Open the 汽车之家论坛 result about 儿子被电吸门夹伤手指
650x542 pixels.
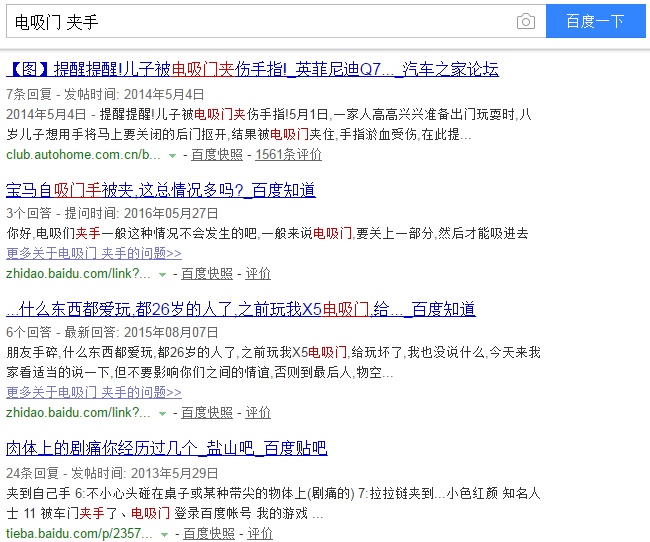(252, 69)
